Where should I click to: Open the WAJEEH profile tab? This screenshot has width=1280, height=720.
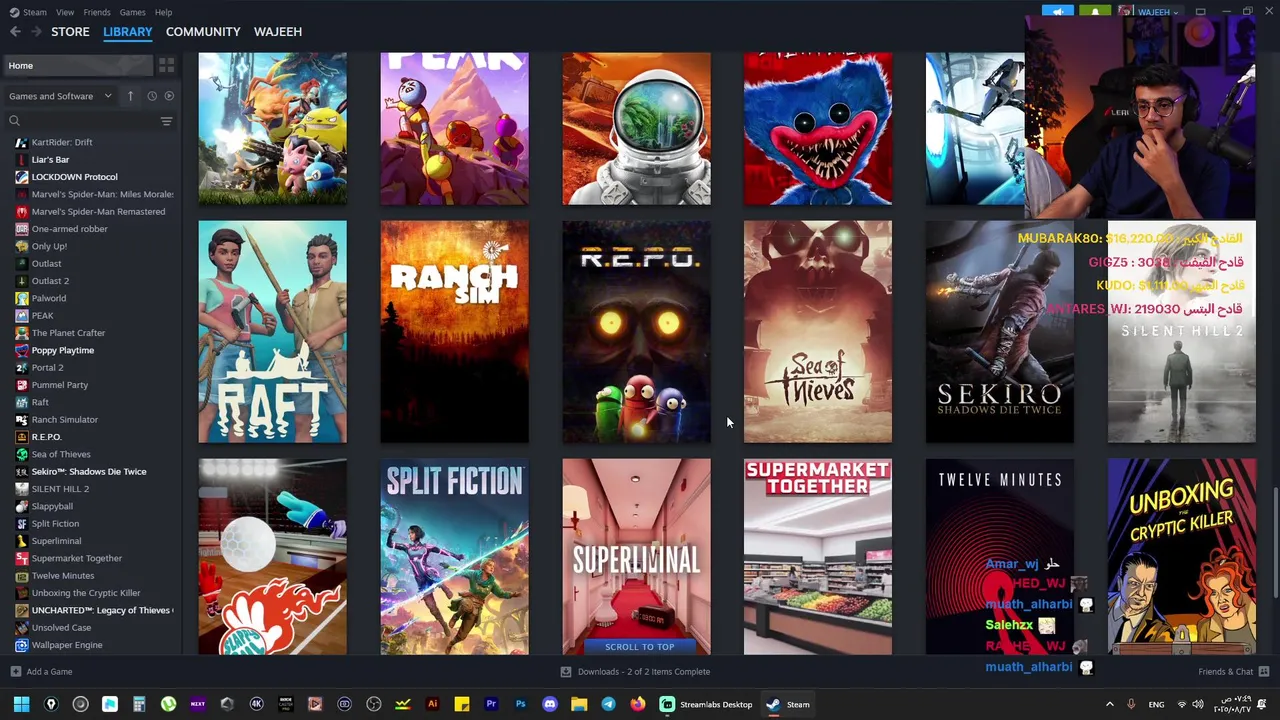278,32
